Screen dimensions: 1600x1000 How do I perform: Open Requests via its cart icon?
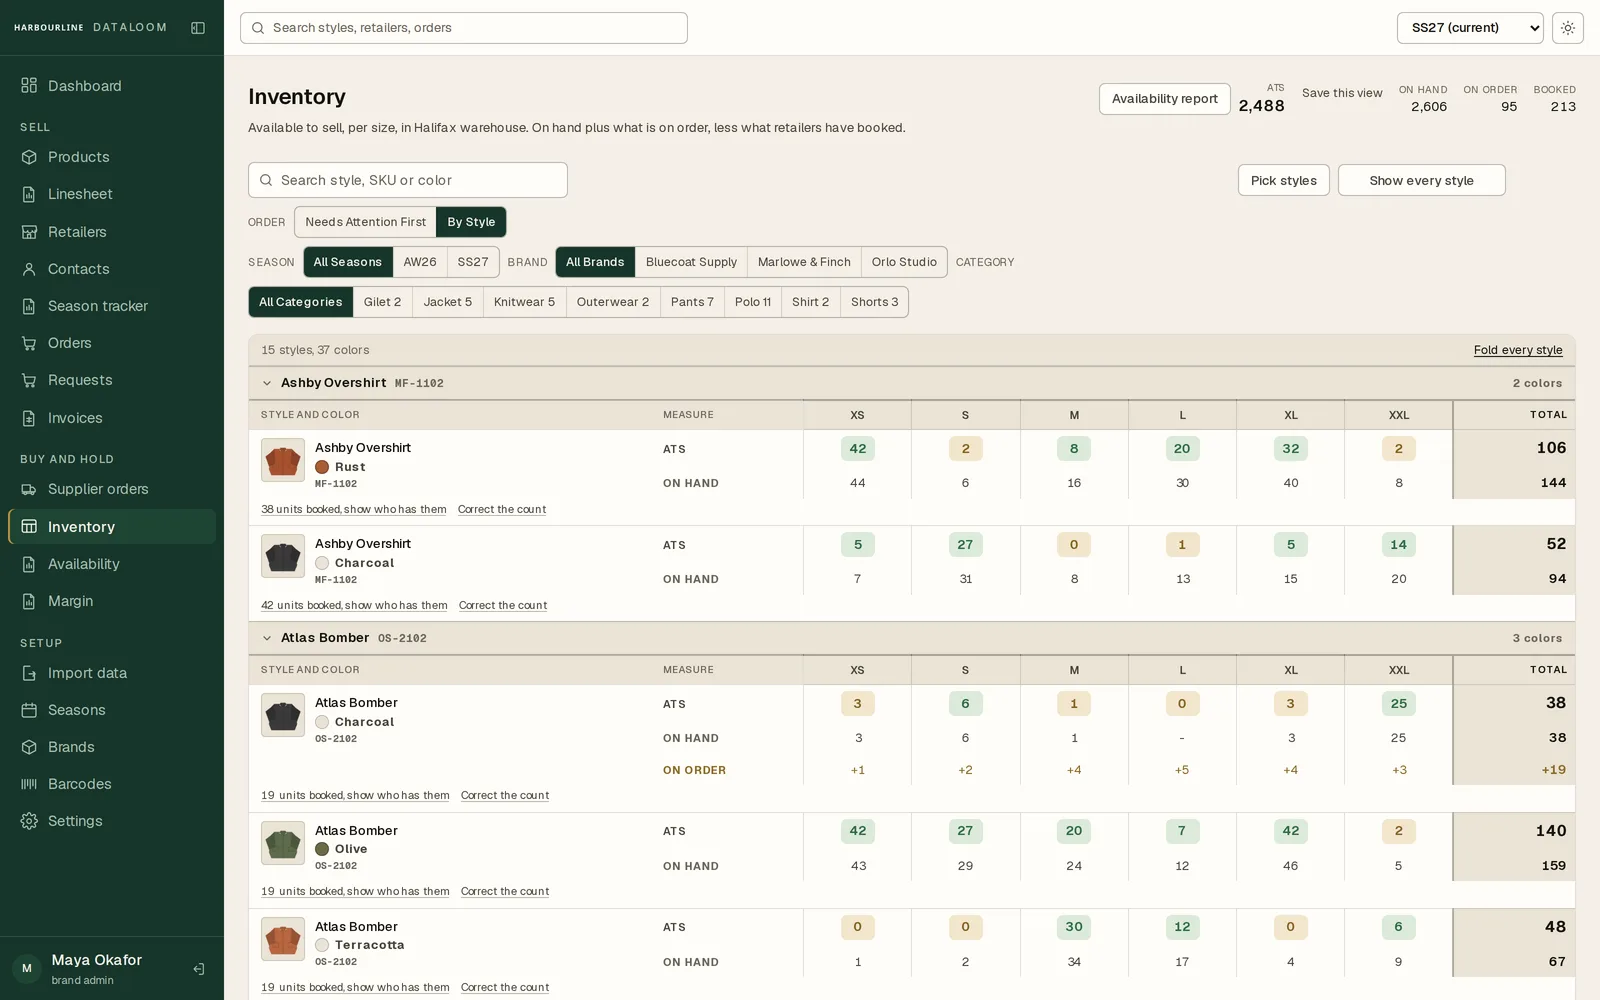pos(29,380)
